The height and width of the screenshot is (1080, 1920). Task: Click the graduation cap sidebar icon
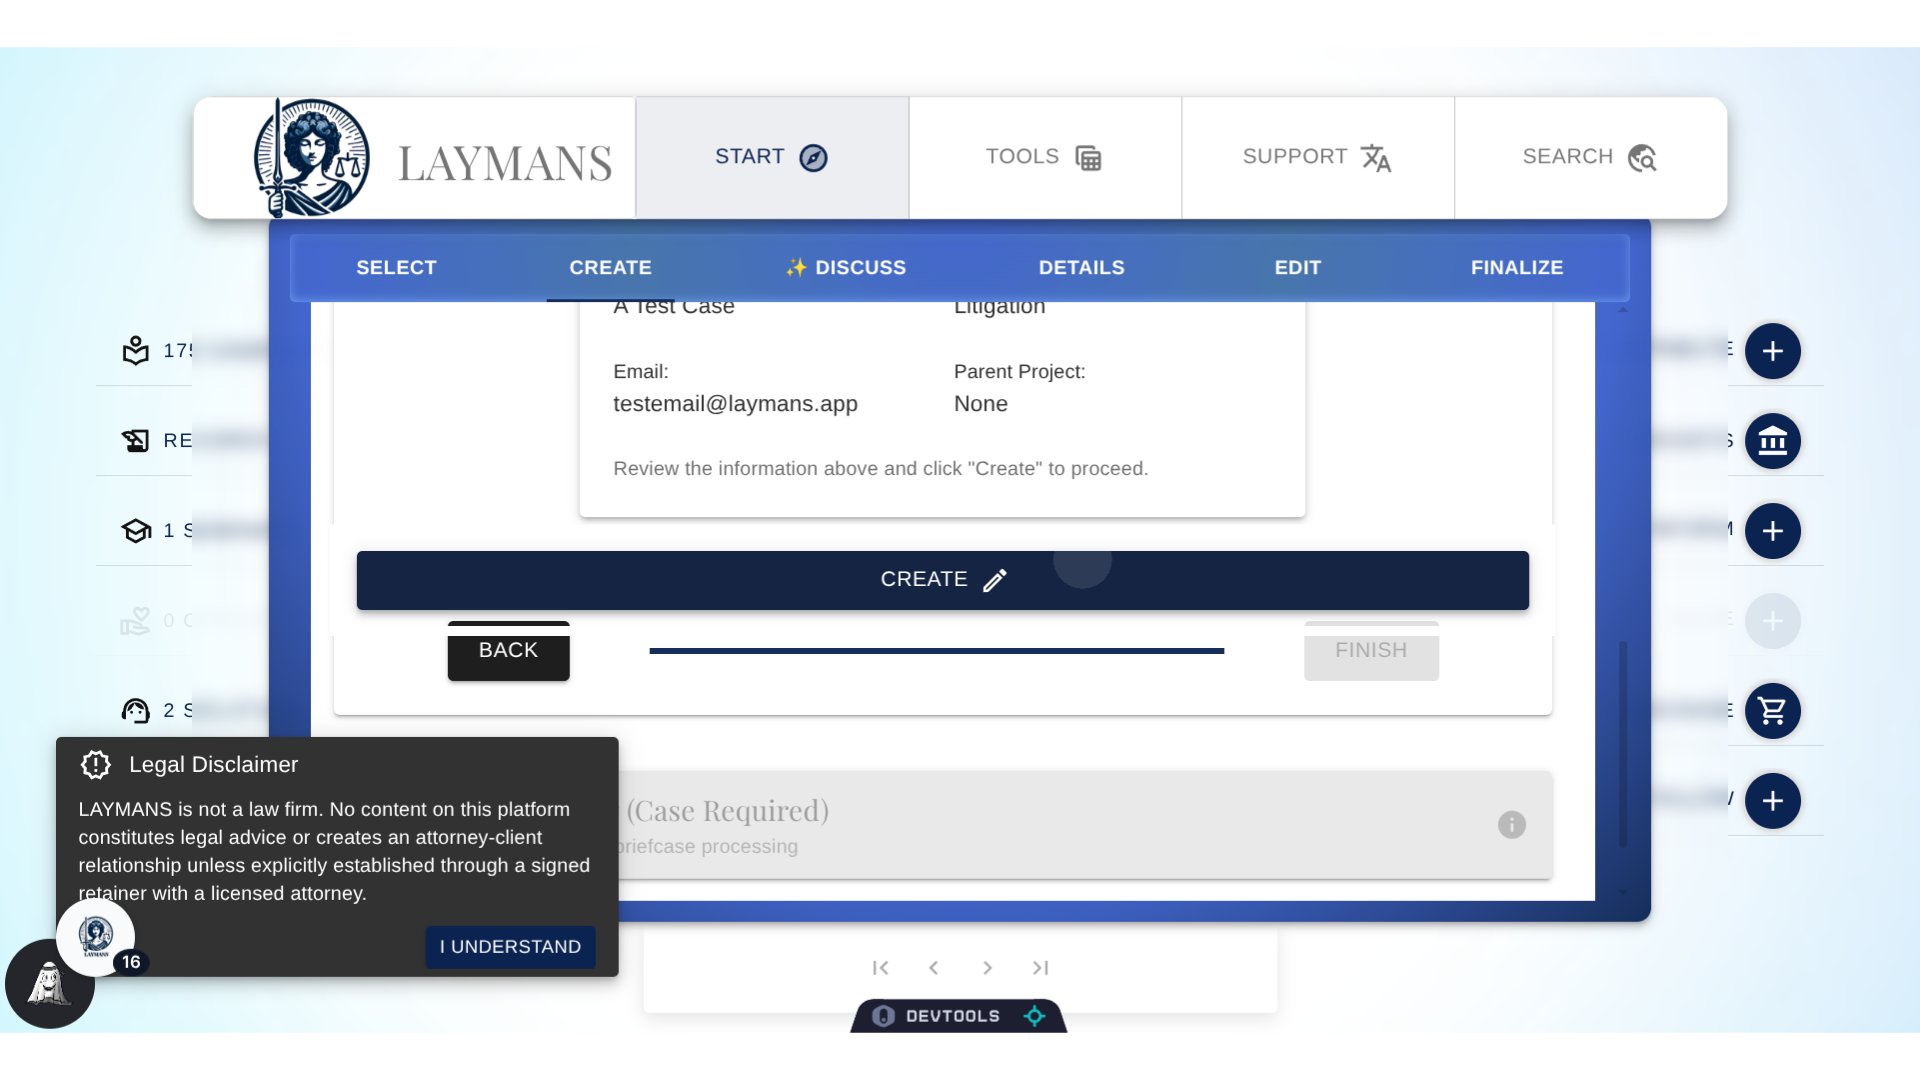click(136, 531)
